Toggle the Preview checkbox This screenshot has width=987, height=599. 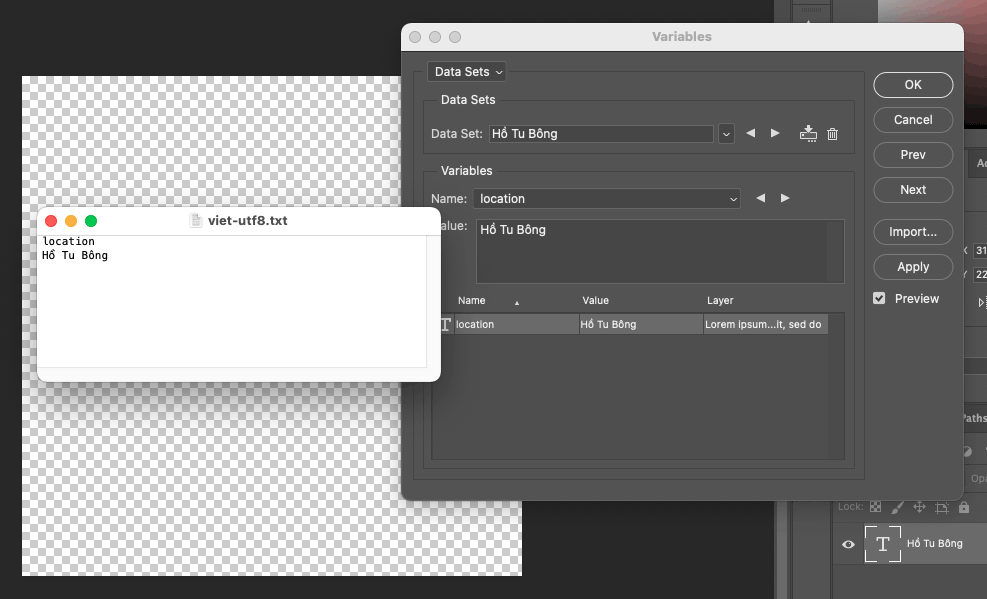(x=879, y=298)
